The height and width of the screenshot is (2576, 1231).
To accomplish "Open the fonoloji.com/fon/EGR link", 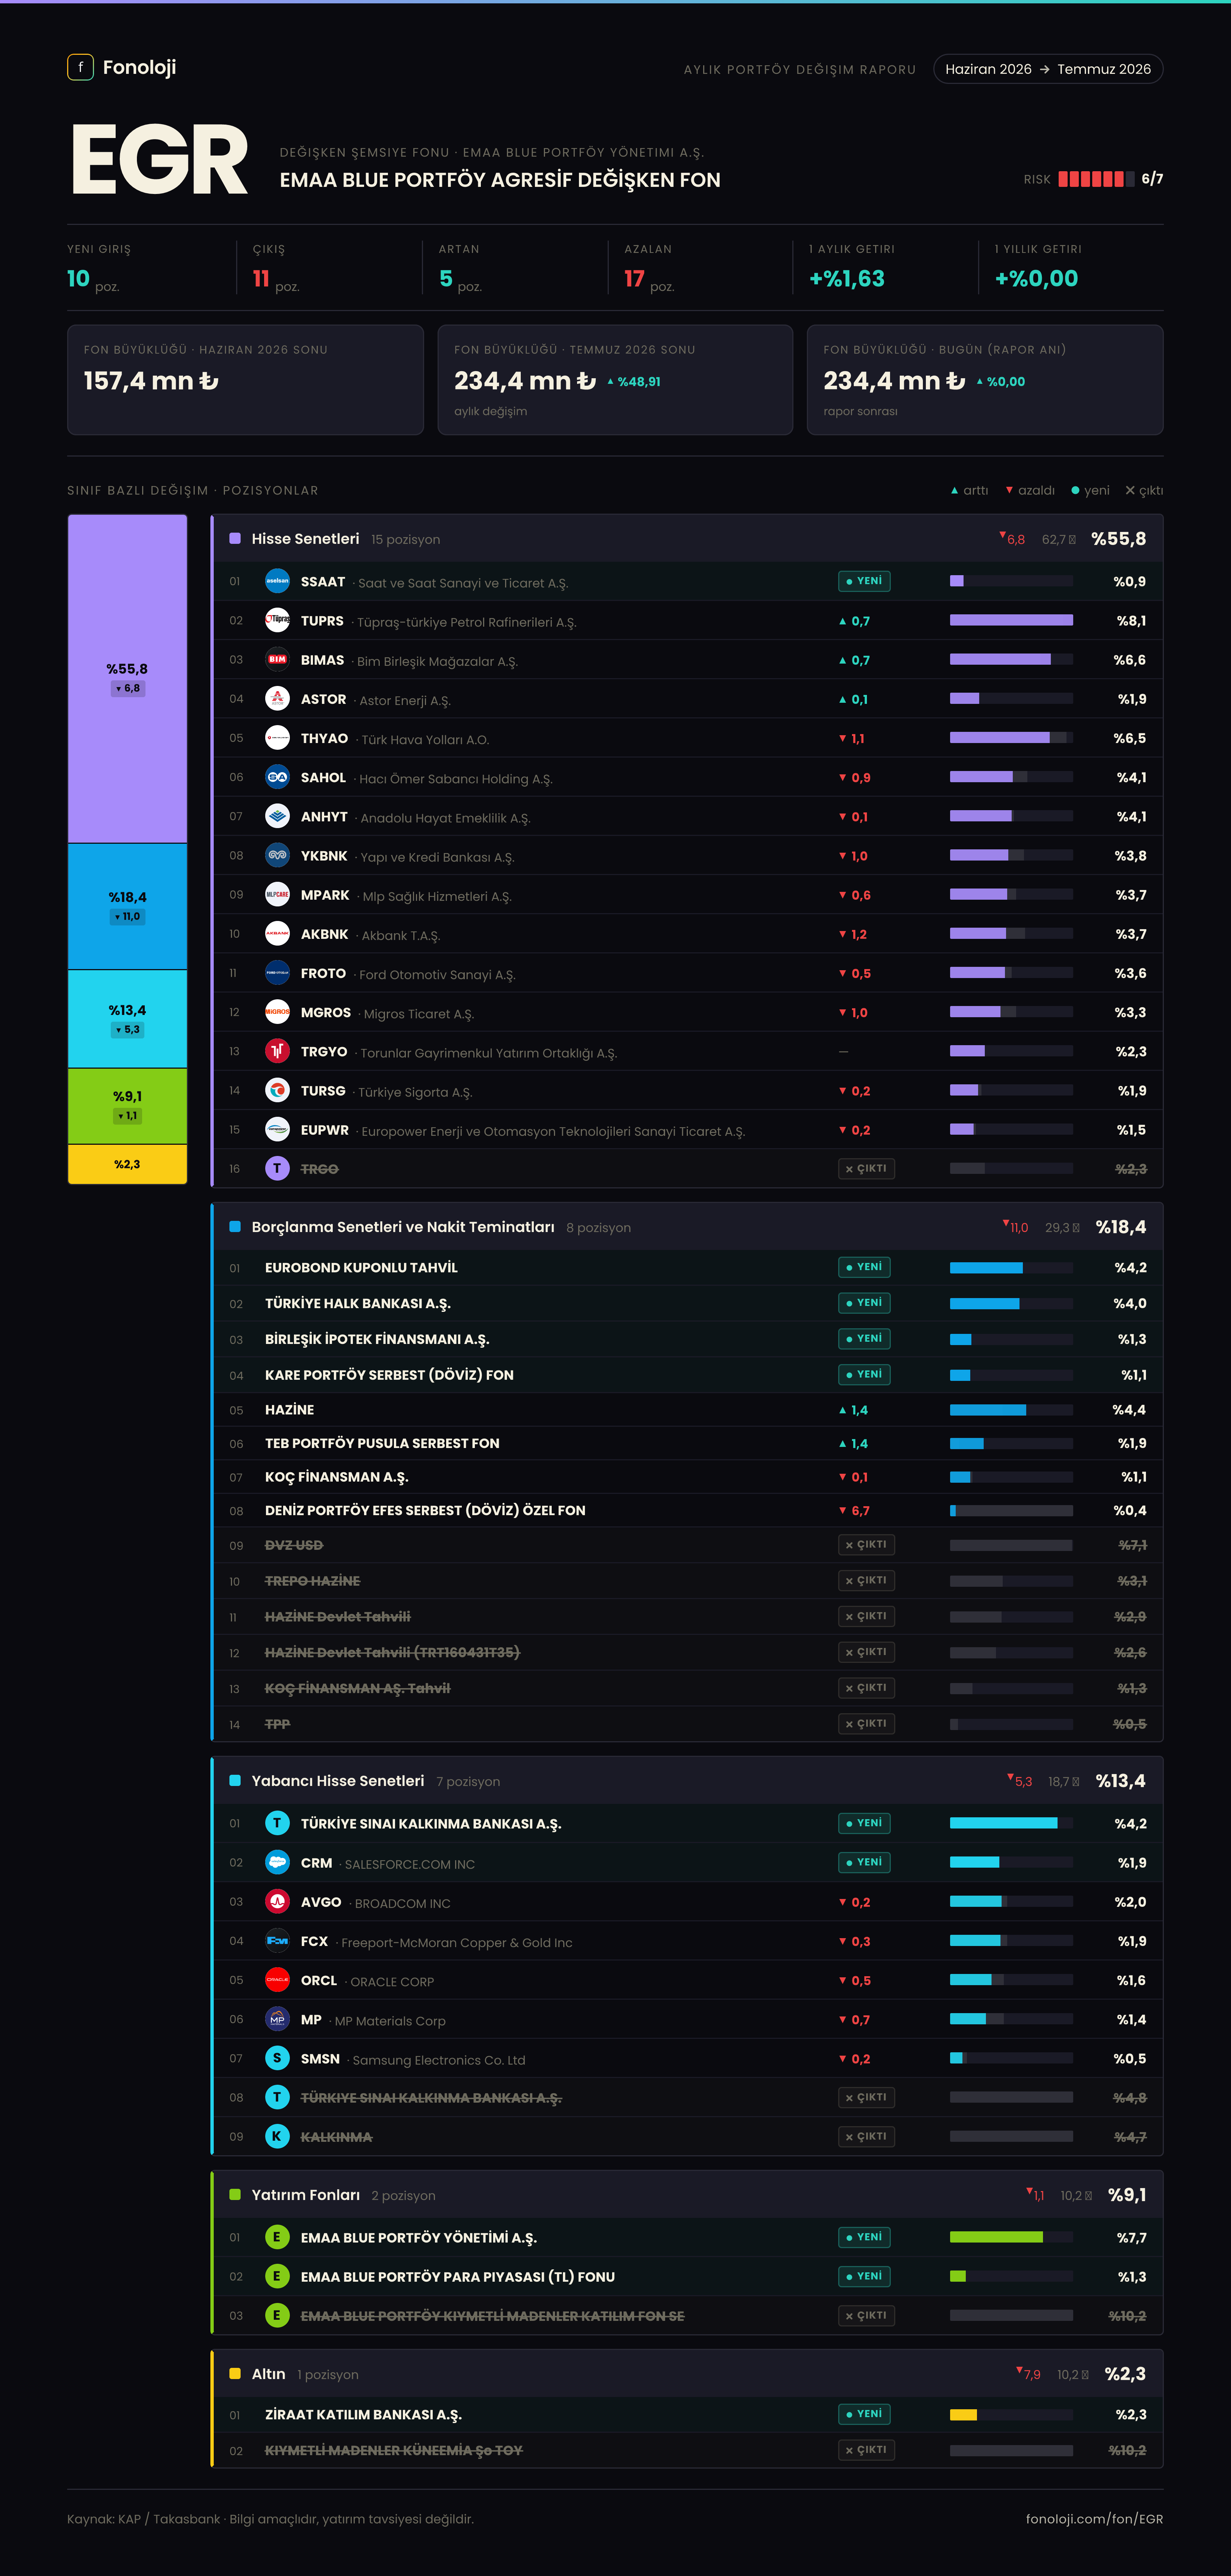I will click(1094, 2518).
